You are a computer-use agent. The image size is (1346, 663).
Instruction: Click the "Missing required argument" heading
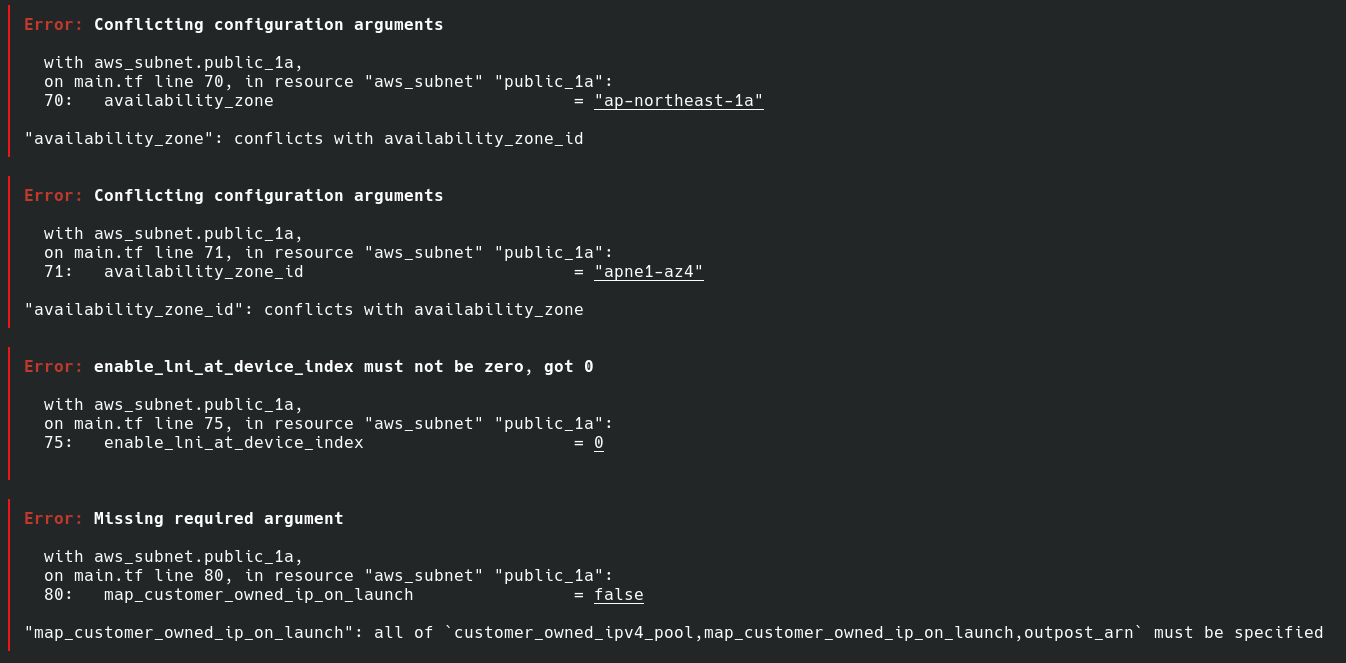219,518
